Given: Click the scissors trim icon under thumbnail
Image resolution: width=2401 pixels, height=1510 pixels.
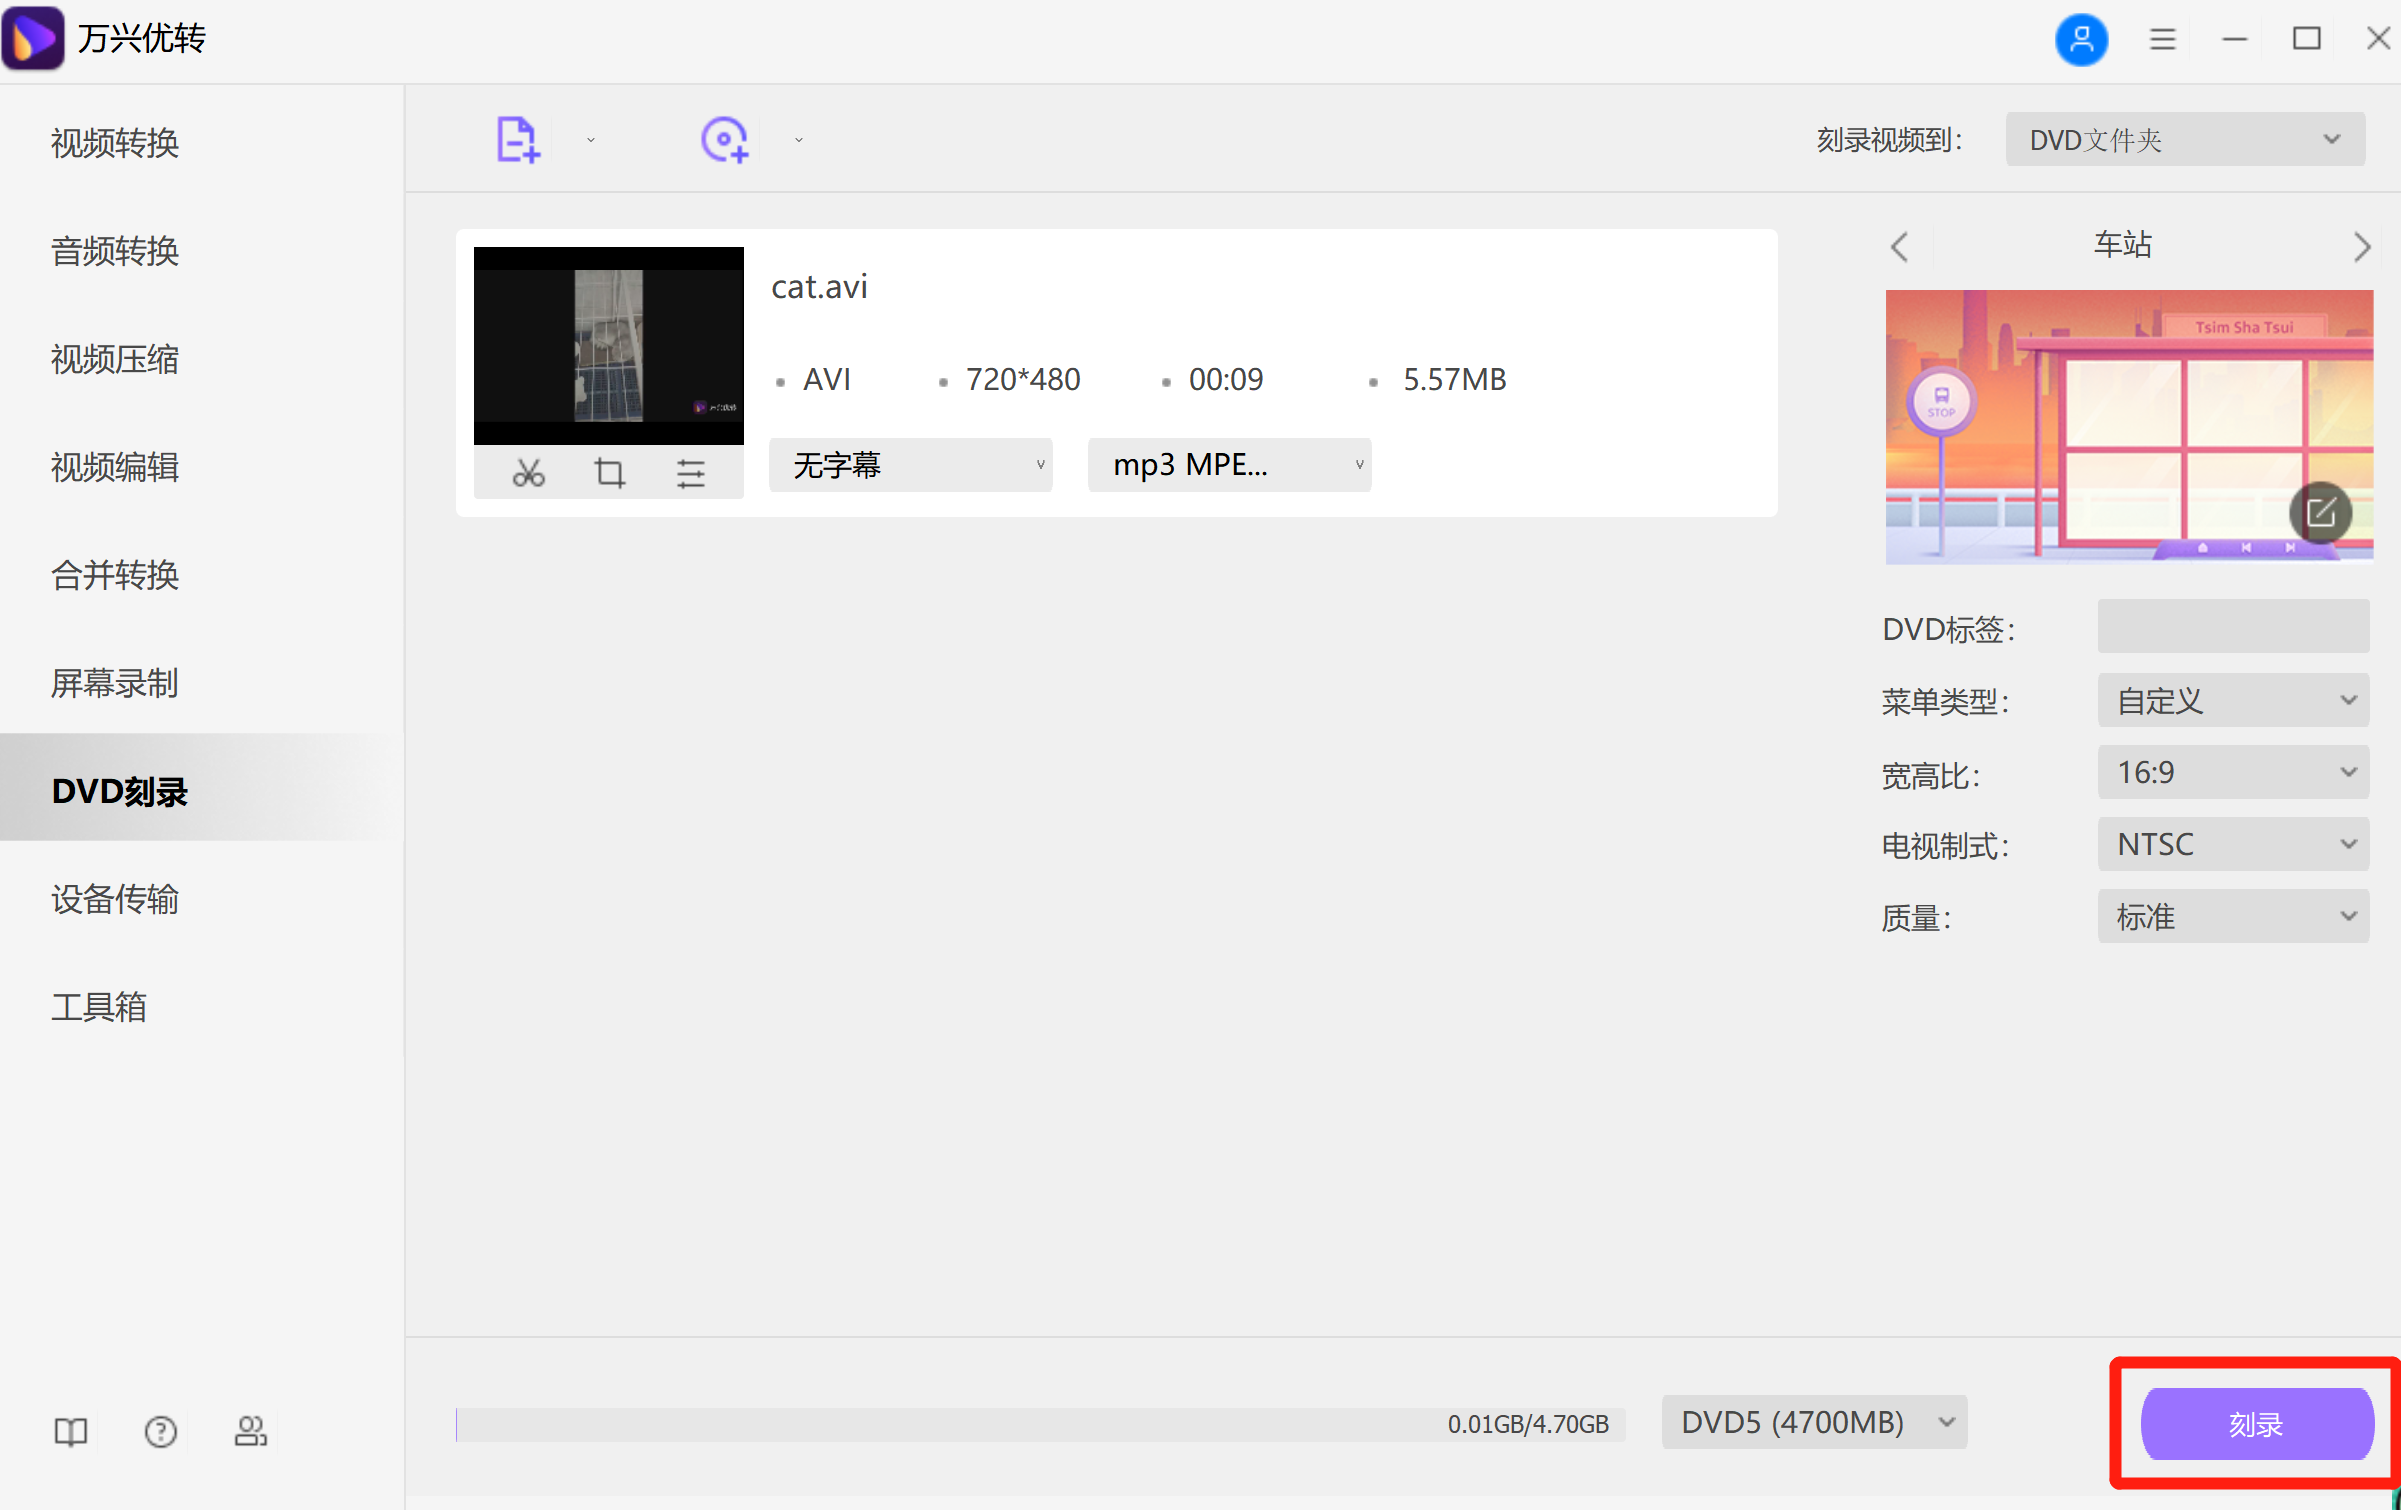Looking at the screenshot, I should [528, 473].
